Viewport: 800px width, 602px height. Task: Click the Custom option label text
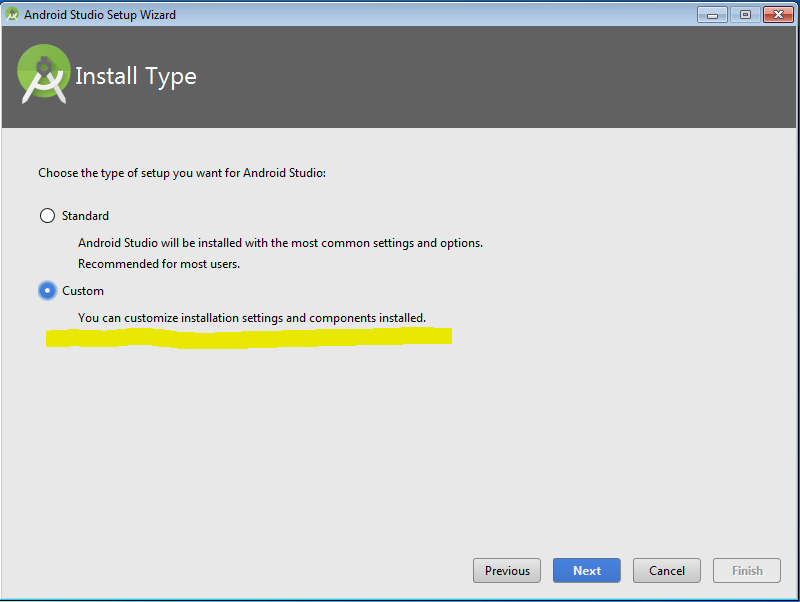click(x=83, y=291)
